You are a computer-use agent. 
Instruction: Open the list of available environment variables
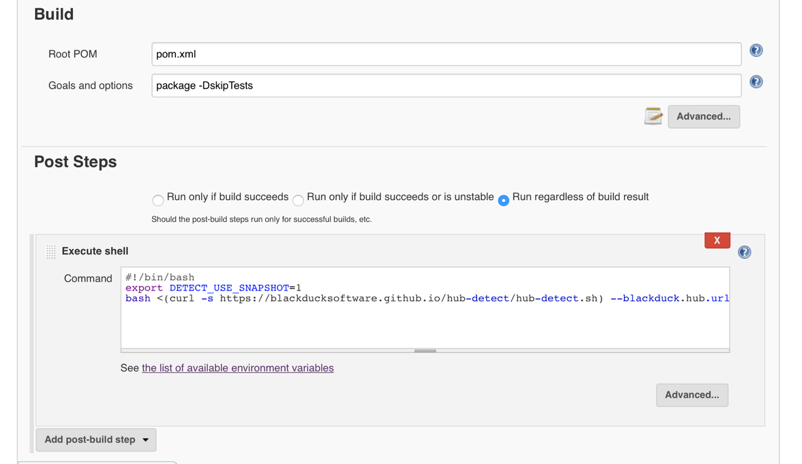pyautogui.click(x=238, y=368)
